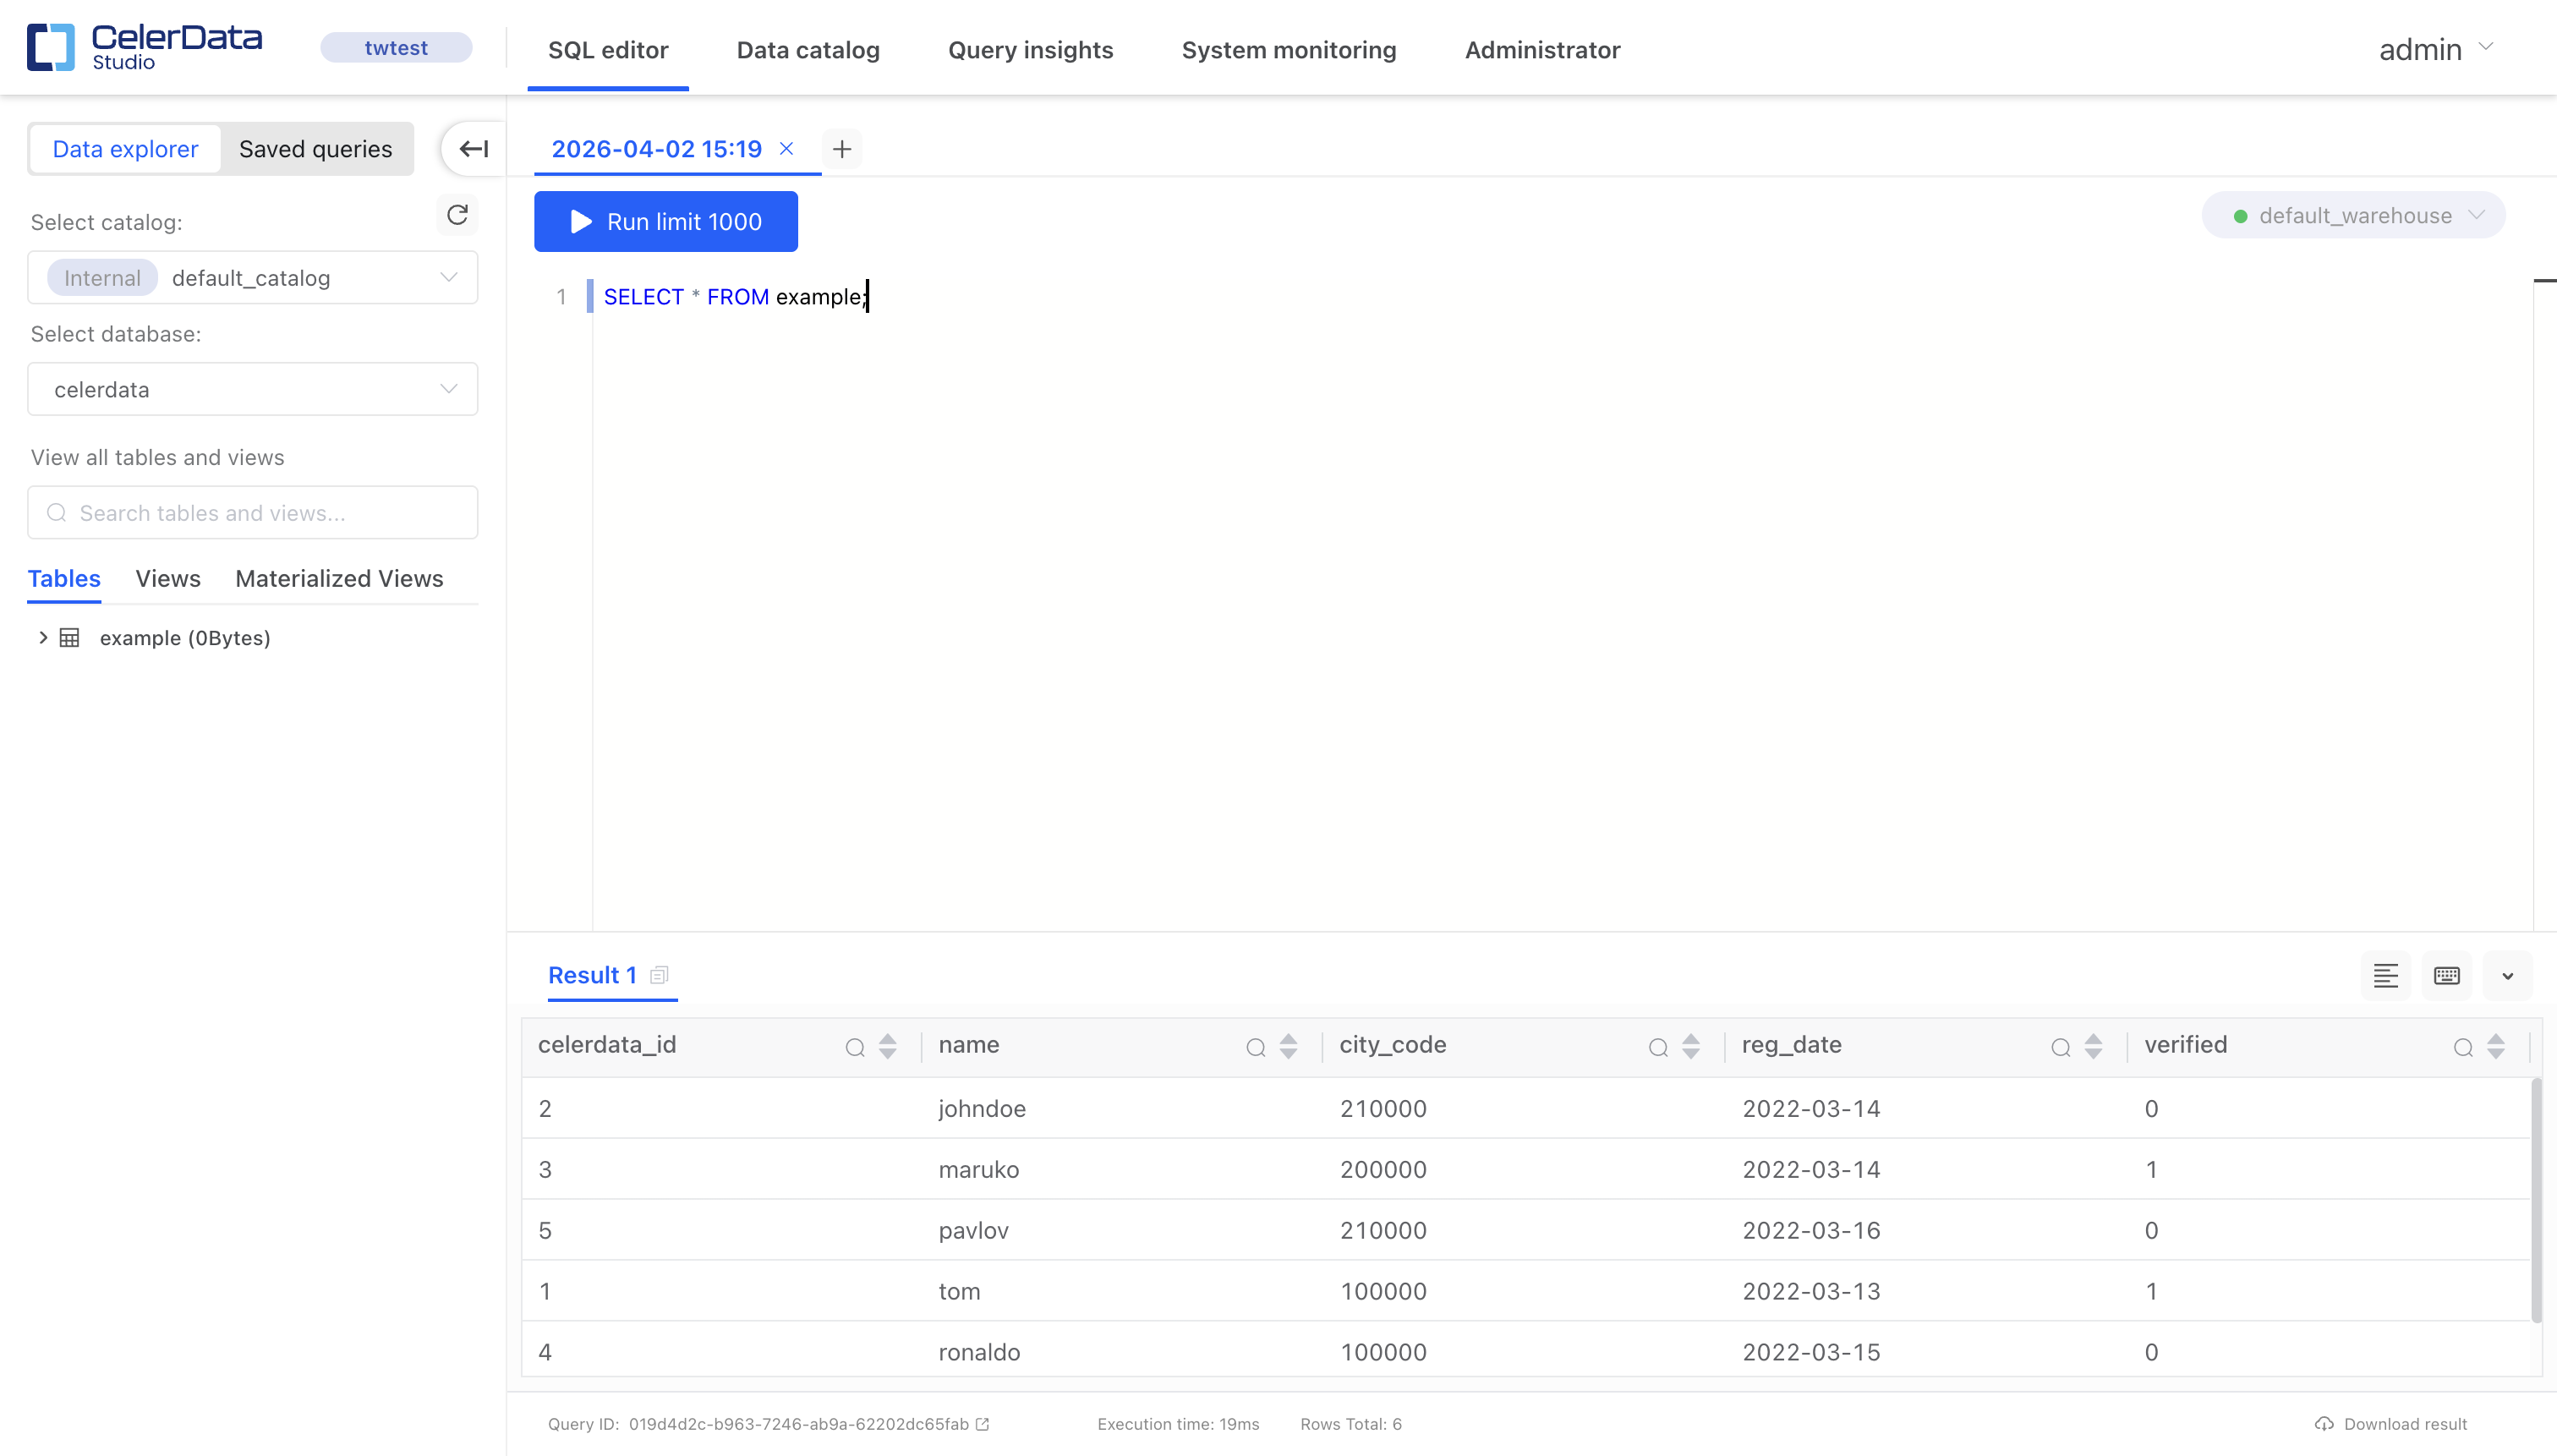Image resolution: width=2557 pixels, height=1456 pixels.
Task: Run the query with limit 1000
Action: [665, 221]
